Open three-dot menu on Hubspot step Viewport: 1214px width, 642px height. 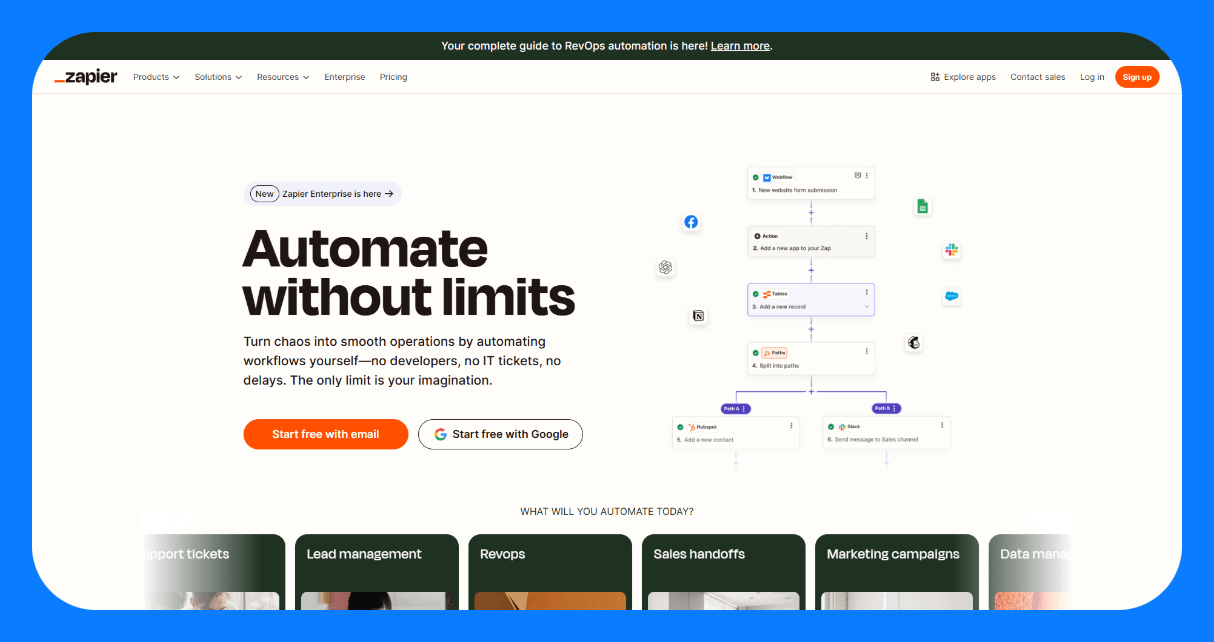(791, 425)
